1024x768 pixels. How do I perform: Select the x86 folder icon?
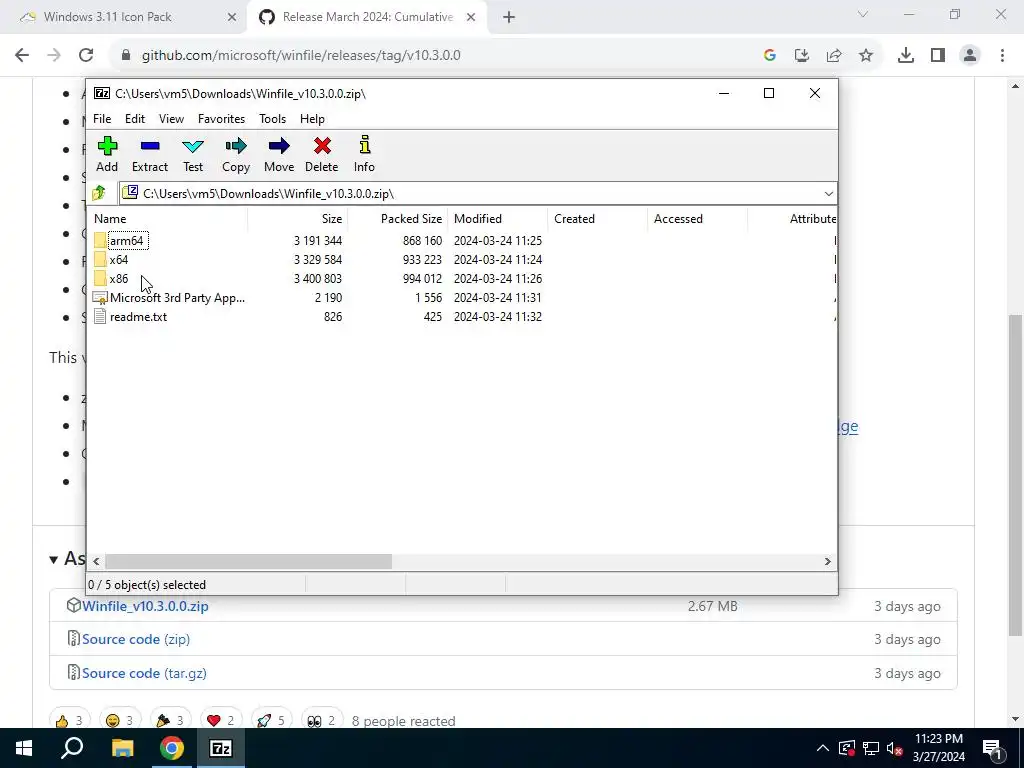click(100, 278)
